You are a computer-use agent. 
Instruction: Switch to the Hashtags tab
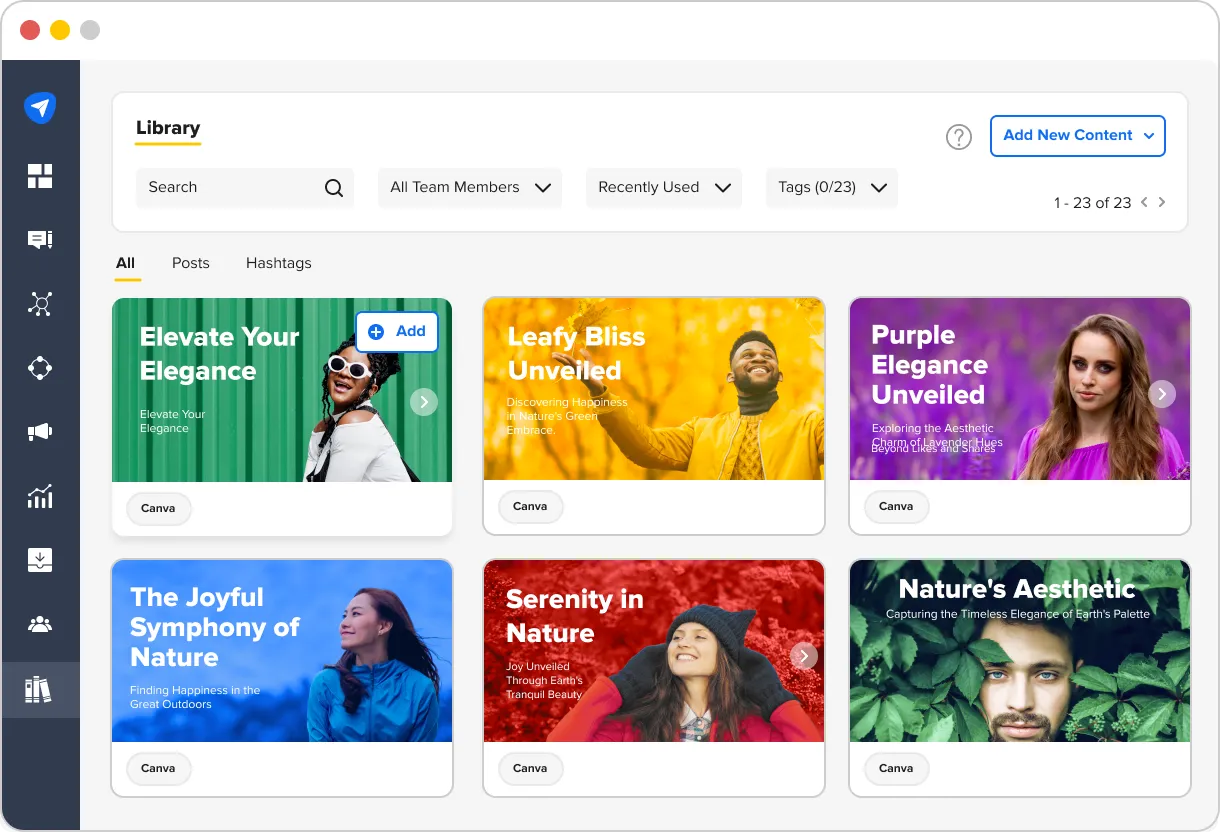(x=278, y=263)
